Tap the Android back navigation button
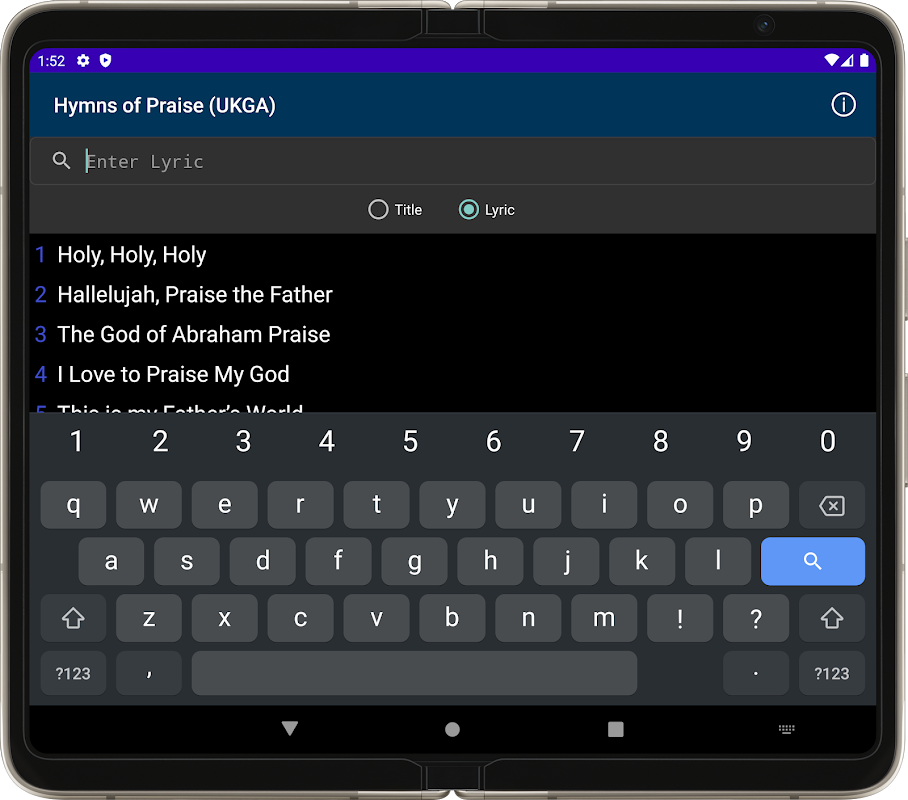The image size is (908, 800). 290,728
